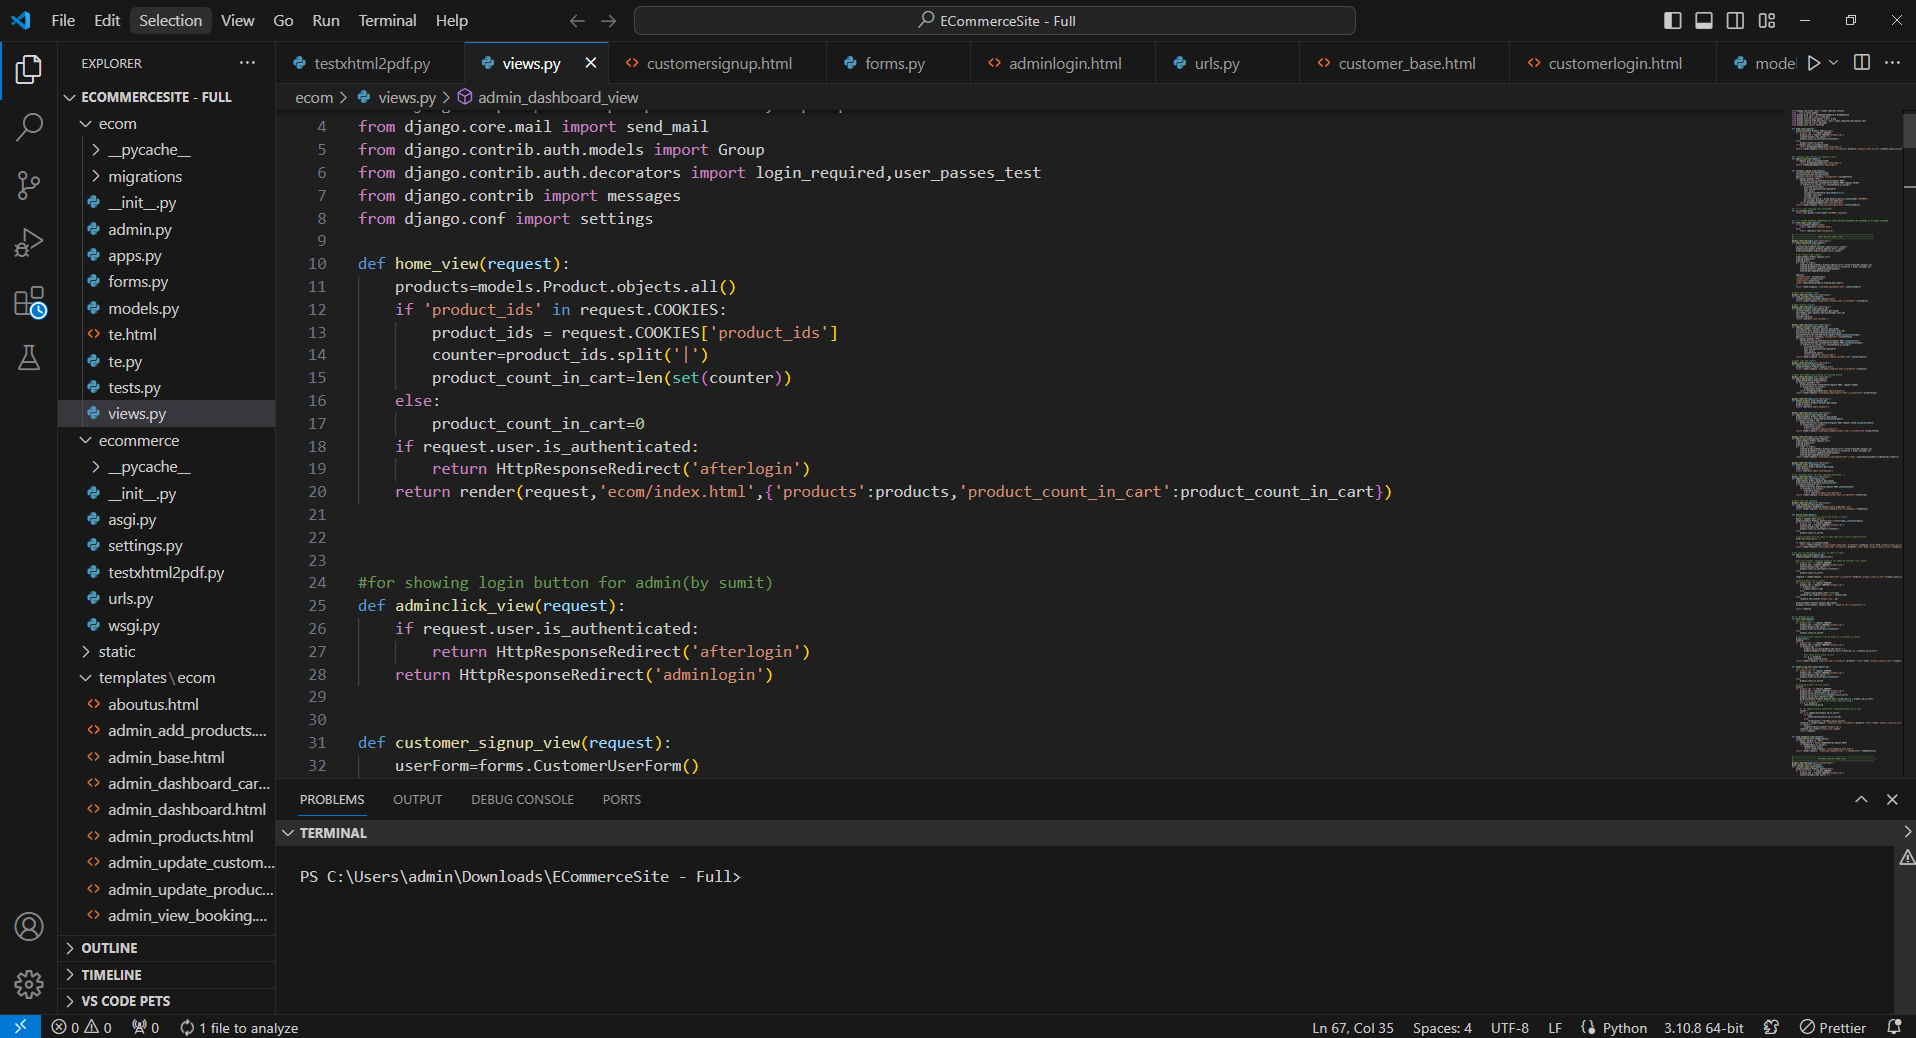Select interpreter 3.10.8 64-bit
Screen dimensions: 1916x1038
pyautogui.click(x=1703, y=1027)
